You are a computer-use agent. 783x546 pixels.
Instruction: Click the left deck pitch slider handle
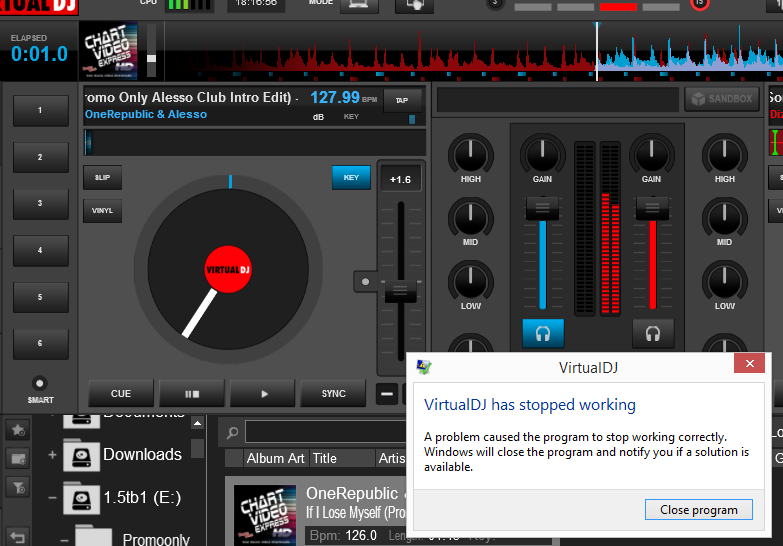(401, 291)
